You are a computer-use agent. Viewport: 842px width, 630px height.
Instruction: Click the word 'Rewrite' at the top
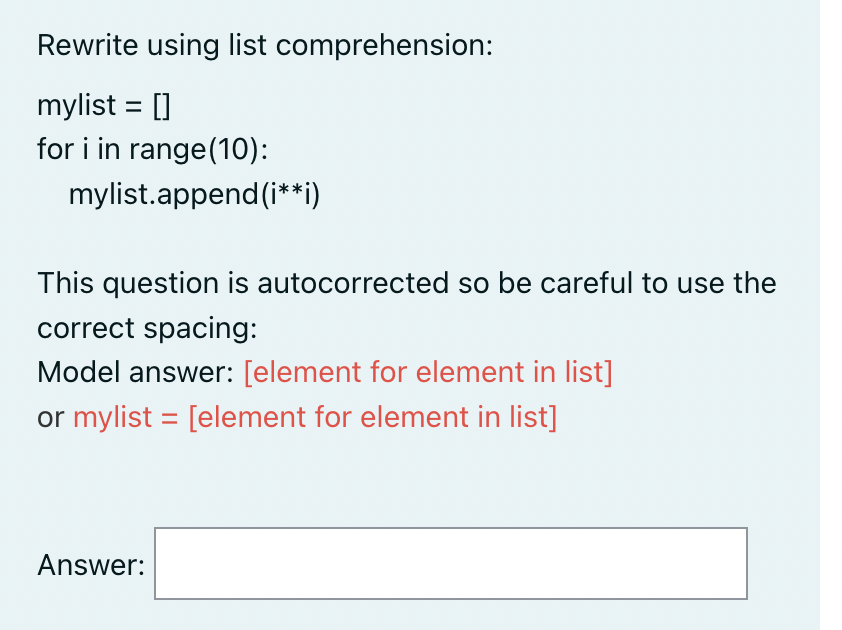88,45
